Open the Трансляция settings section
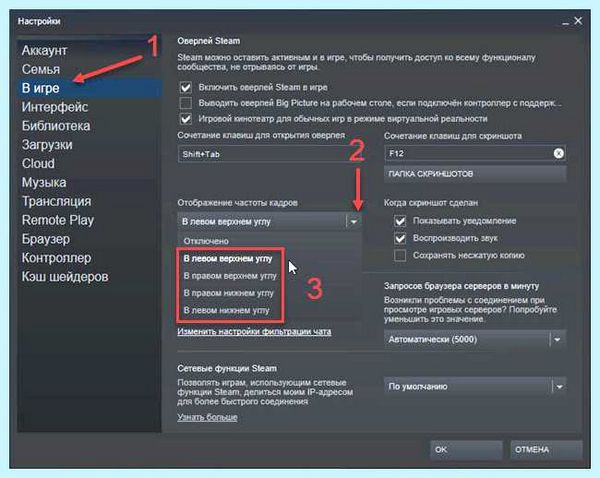600x478 pixels. tap(90, 201)
